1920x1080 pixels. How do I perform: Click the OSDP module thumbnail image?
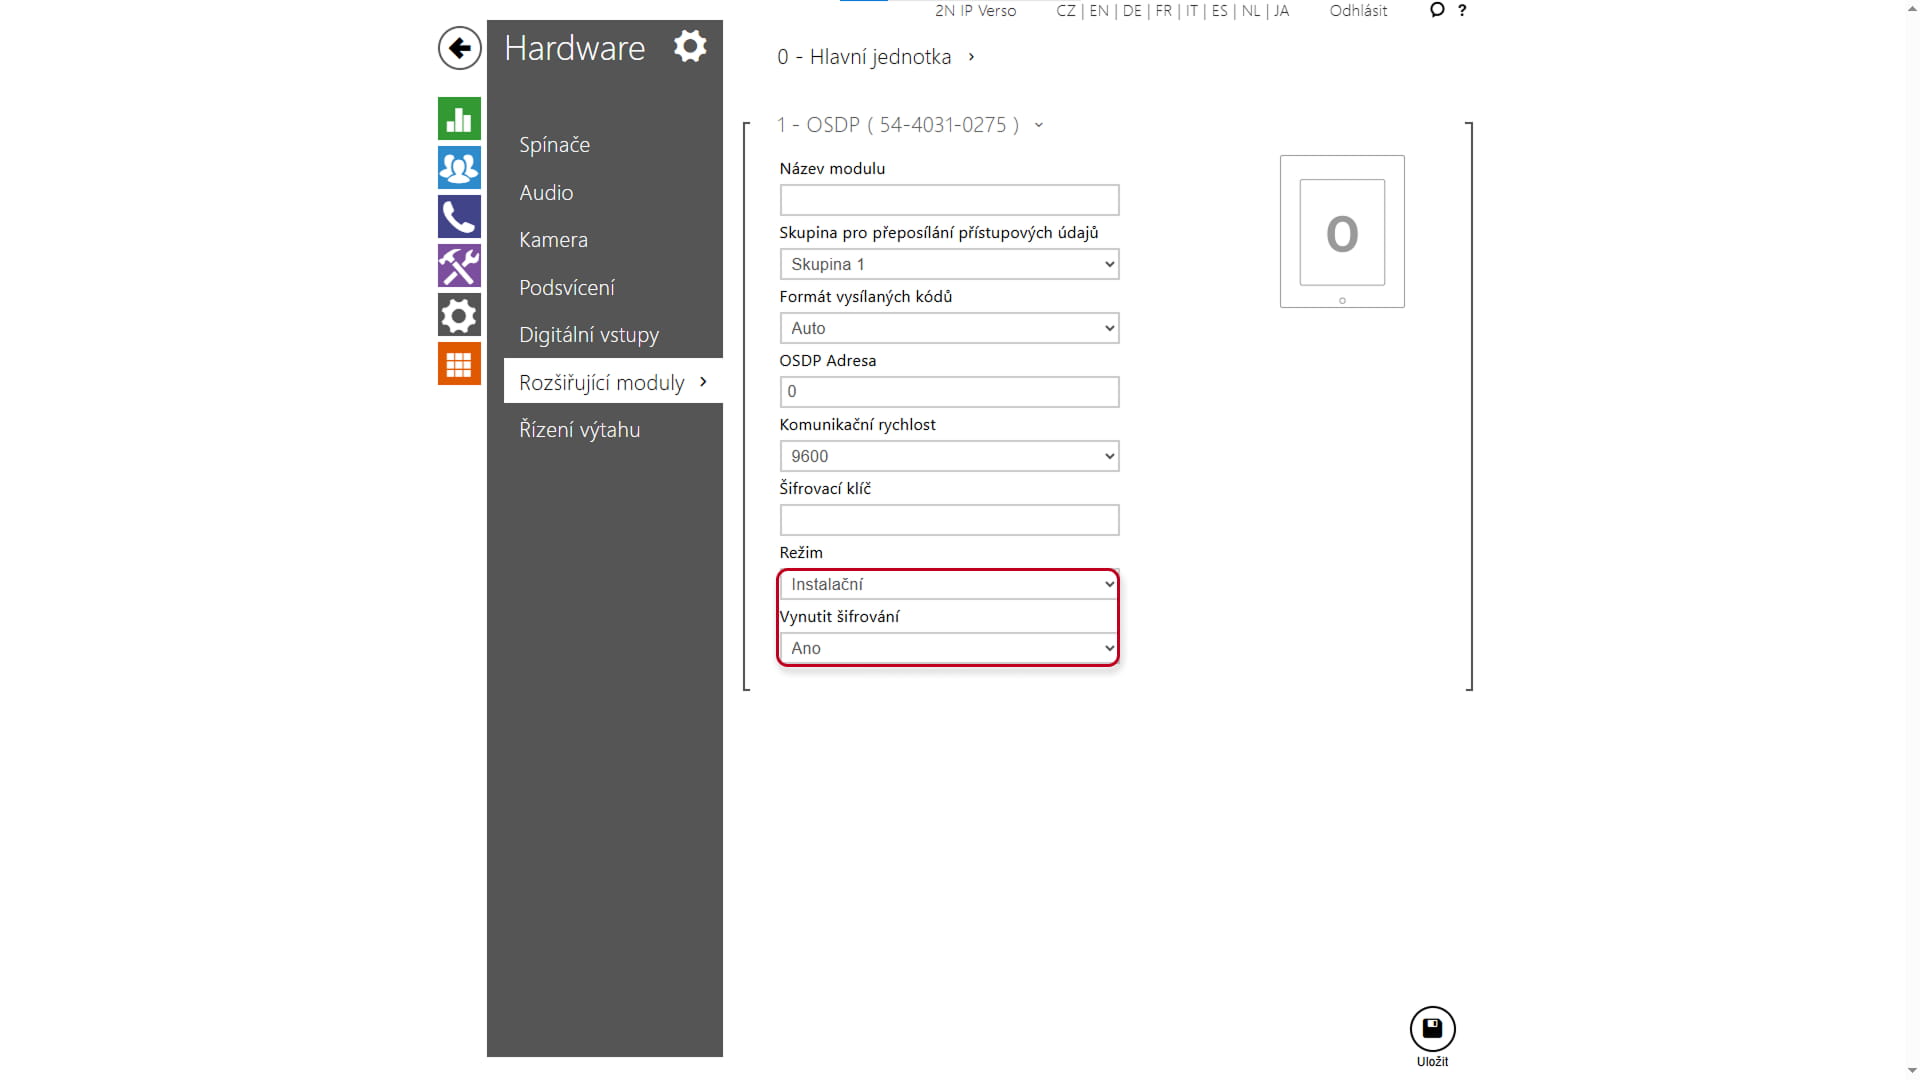(x=1342, y=231)
